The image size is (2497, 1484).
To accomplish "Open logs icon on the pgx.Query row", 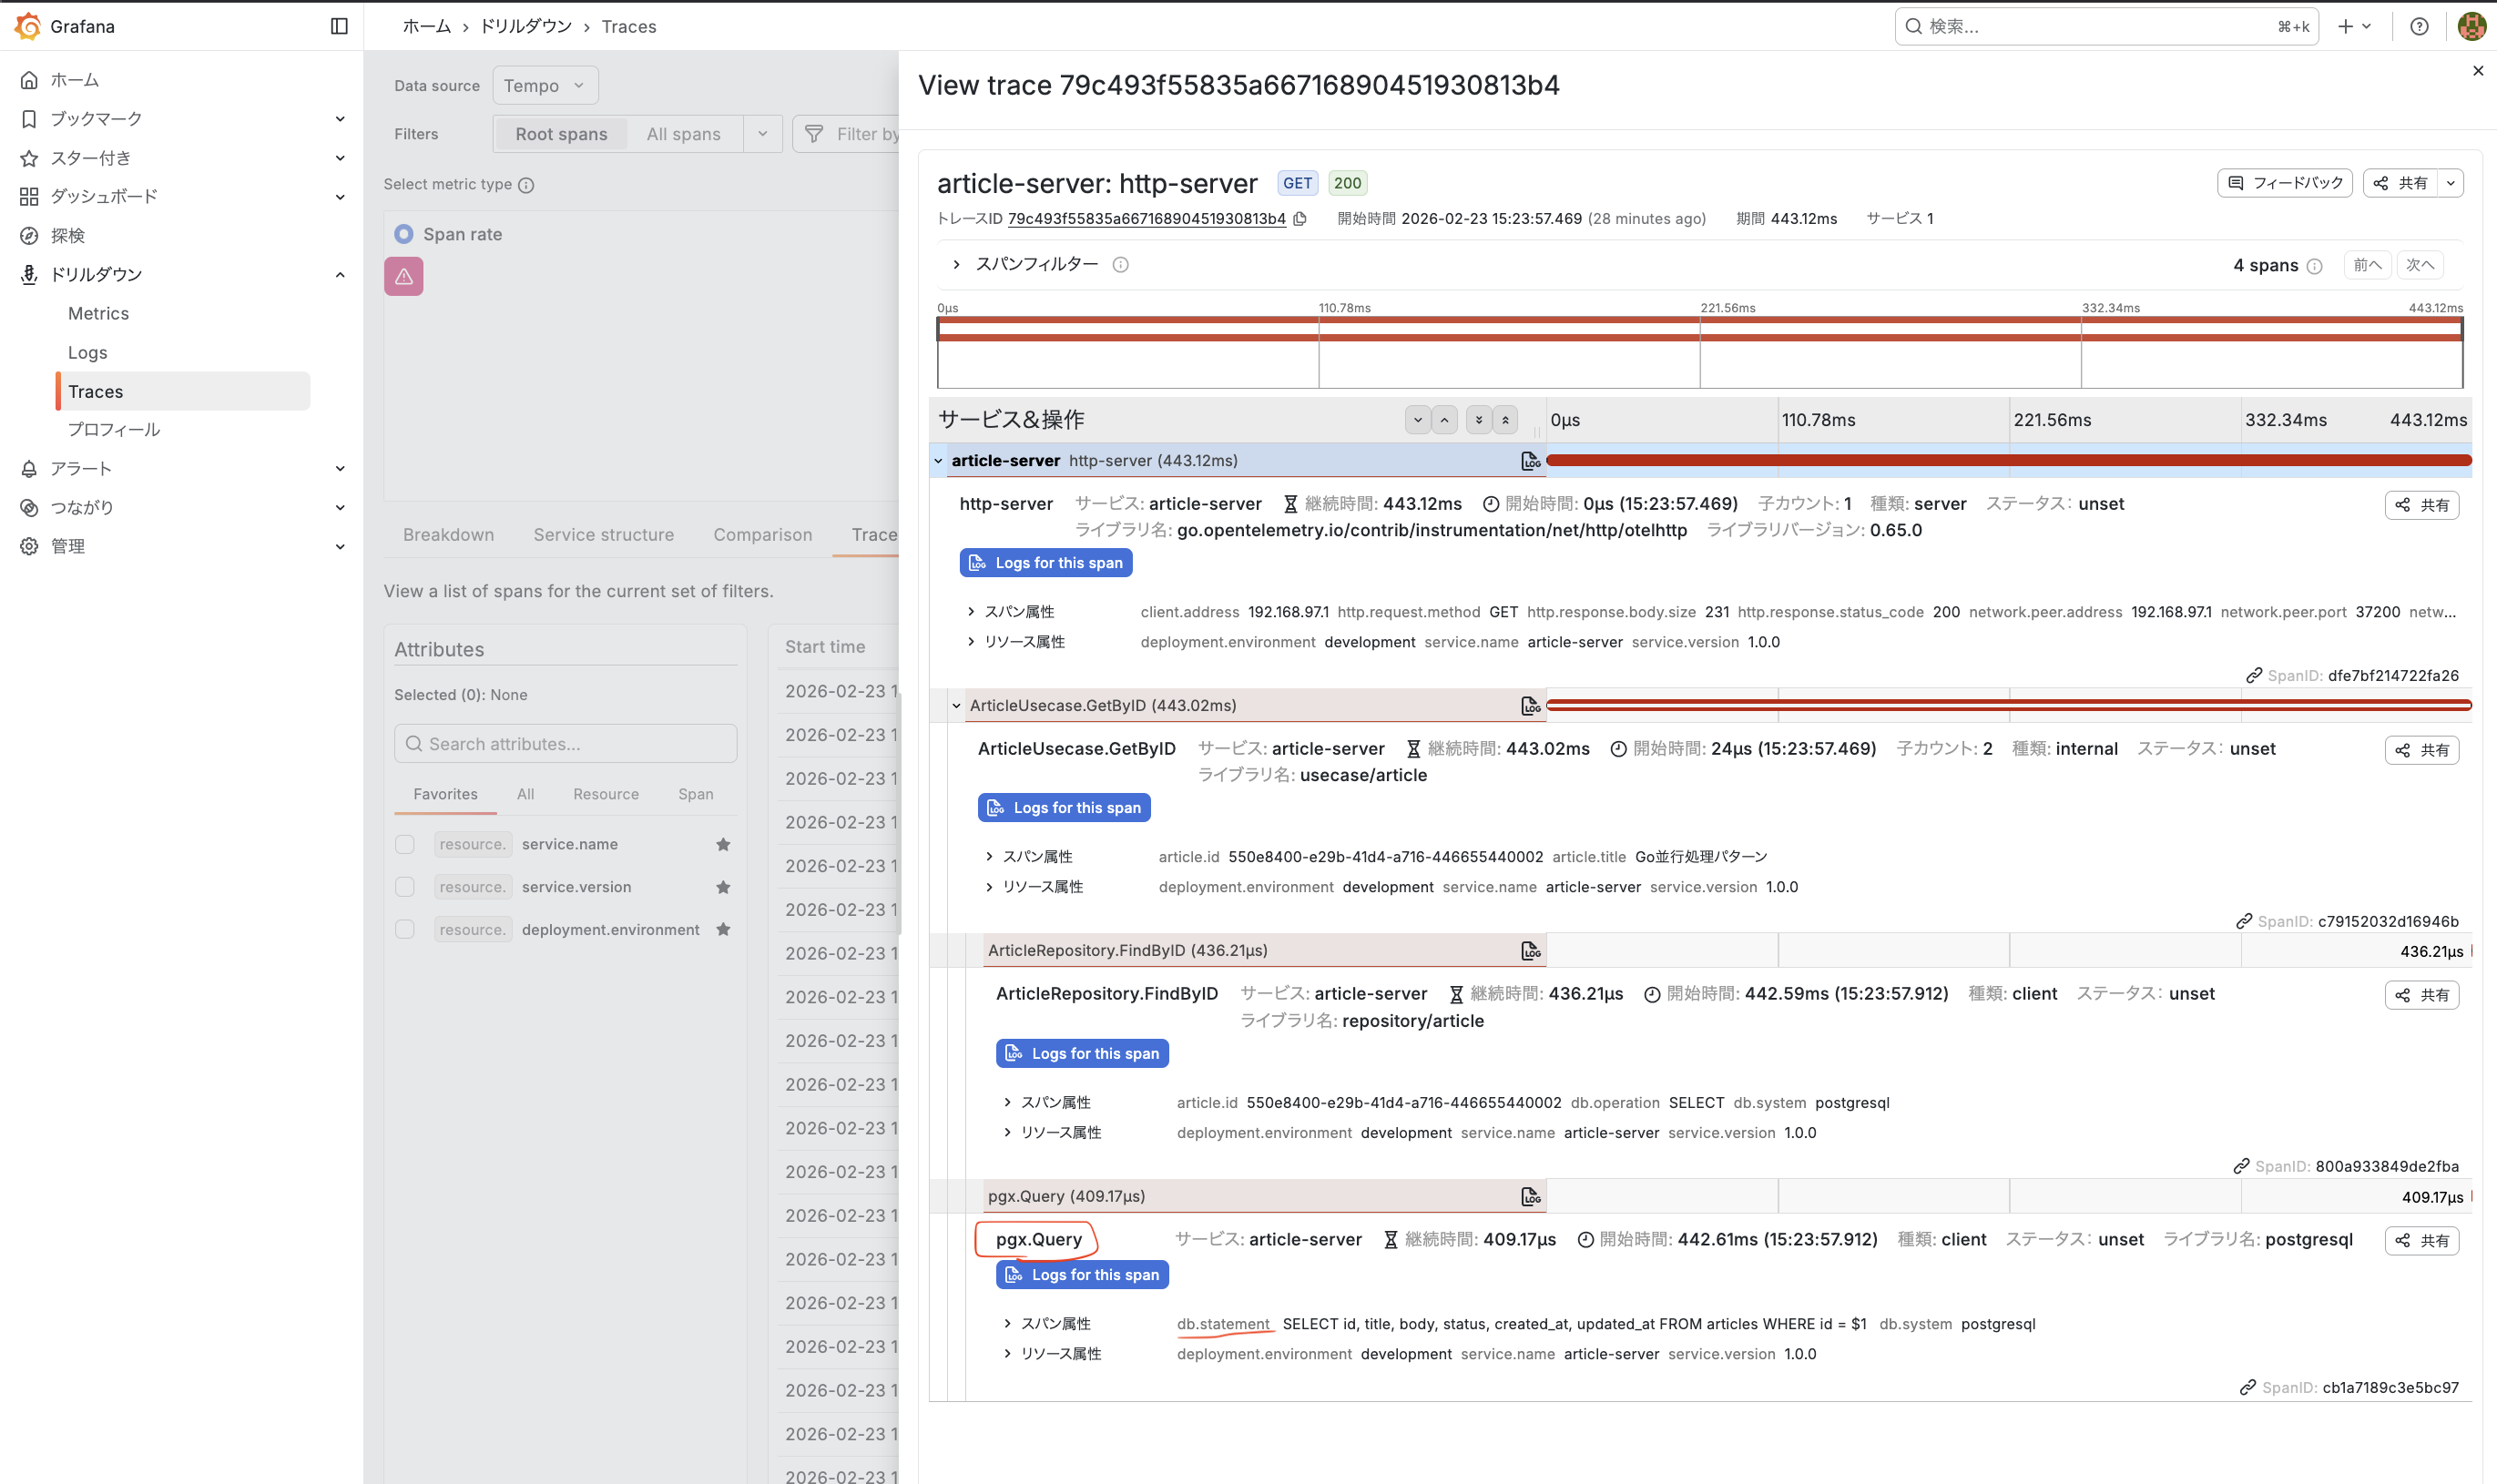I will pyautogui.click(x=1530, y=1196).
